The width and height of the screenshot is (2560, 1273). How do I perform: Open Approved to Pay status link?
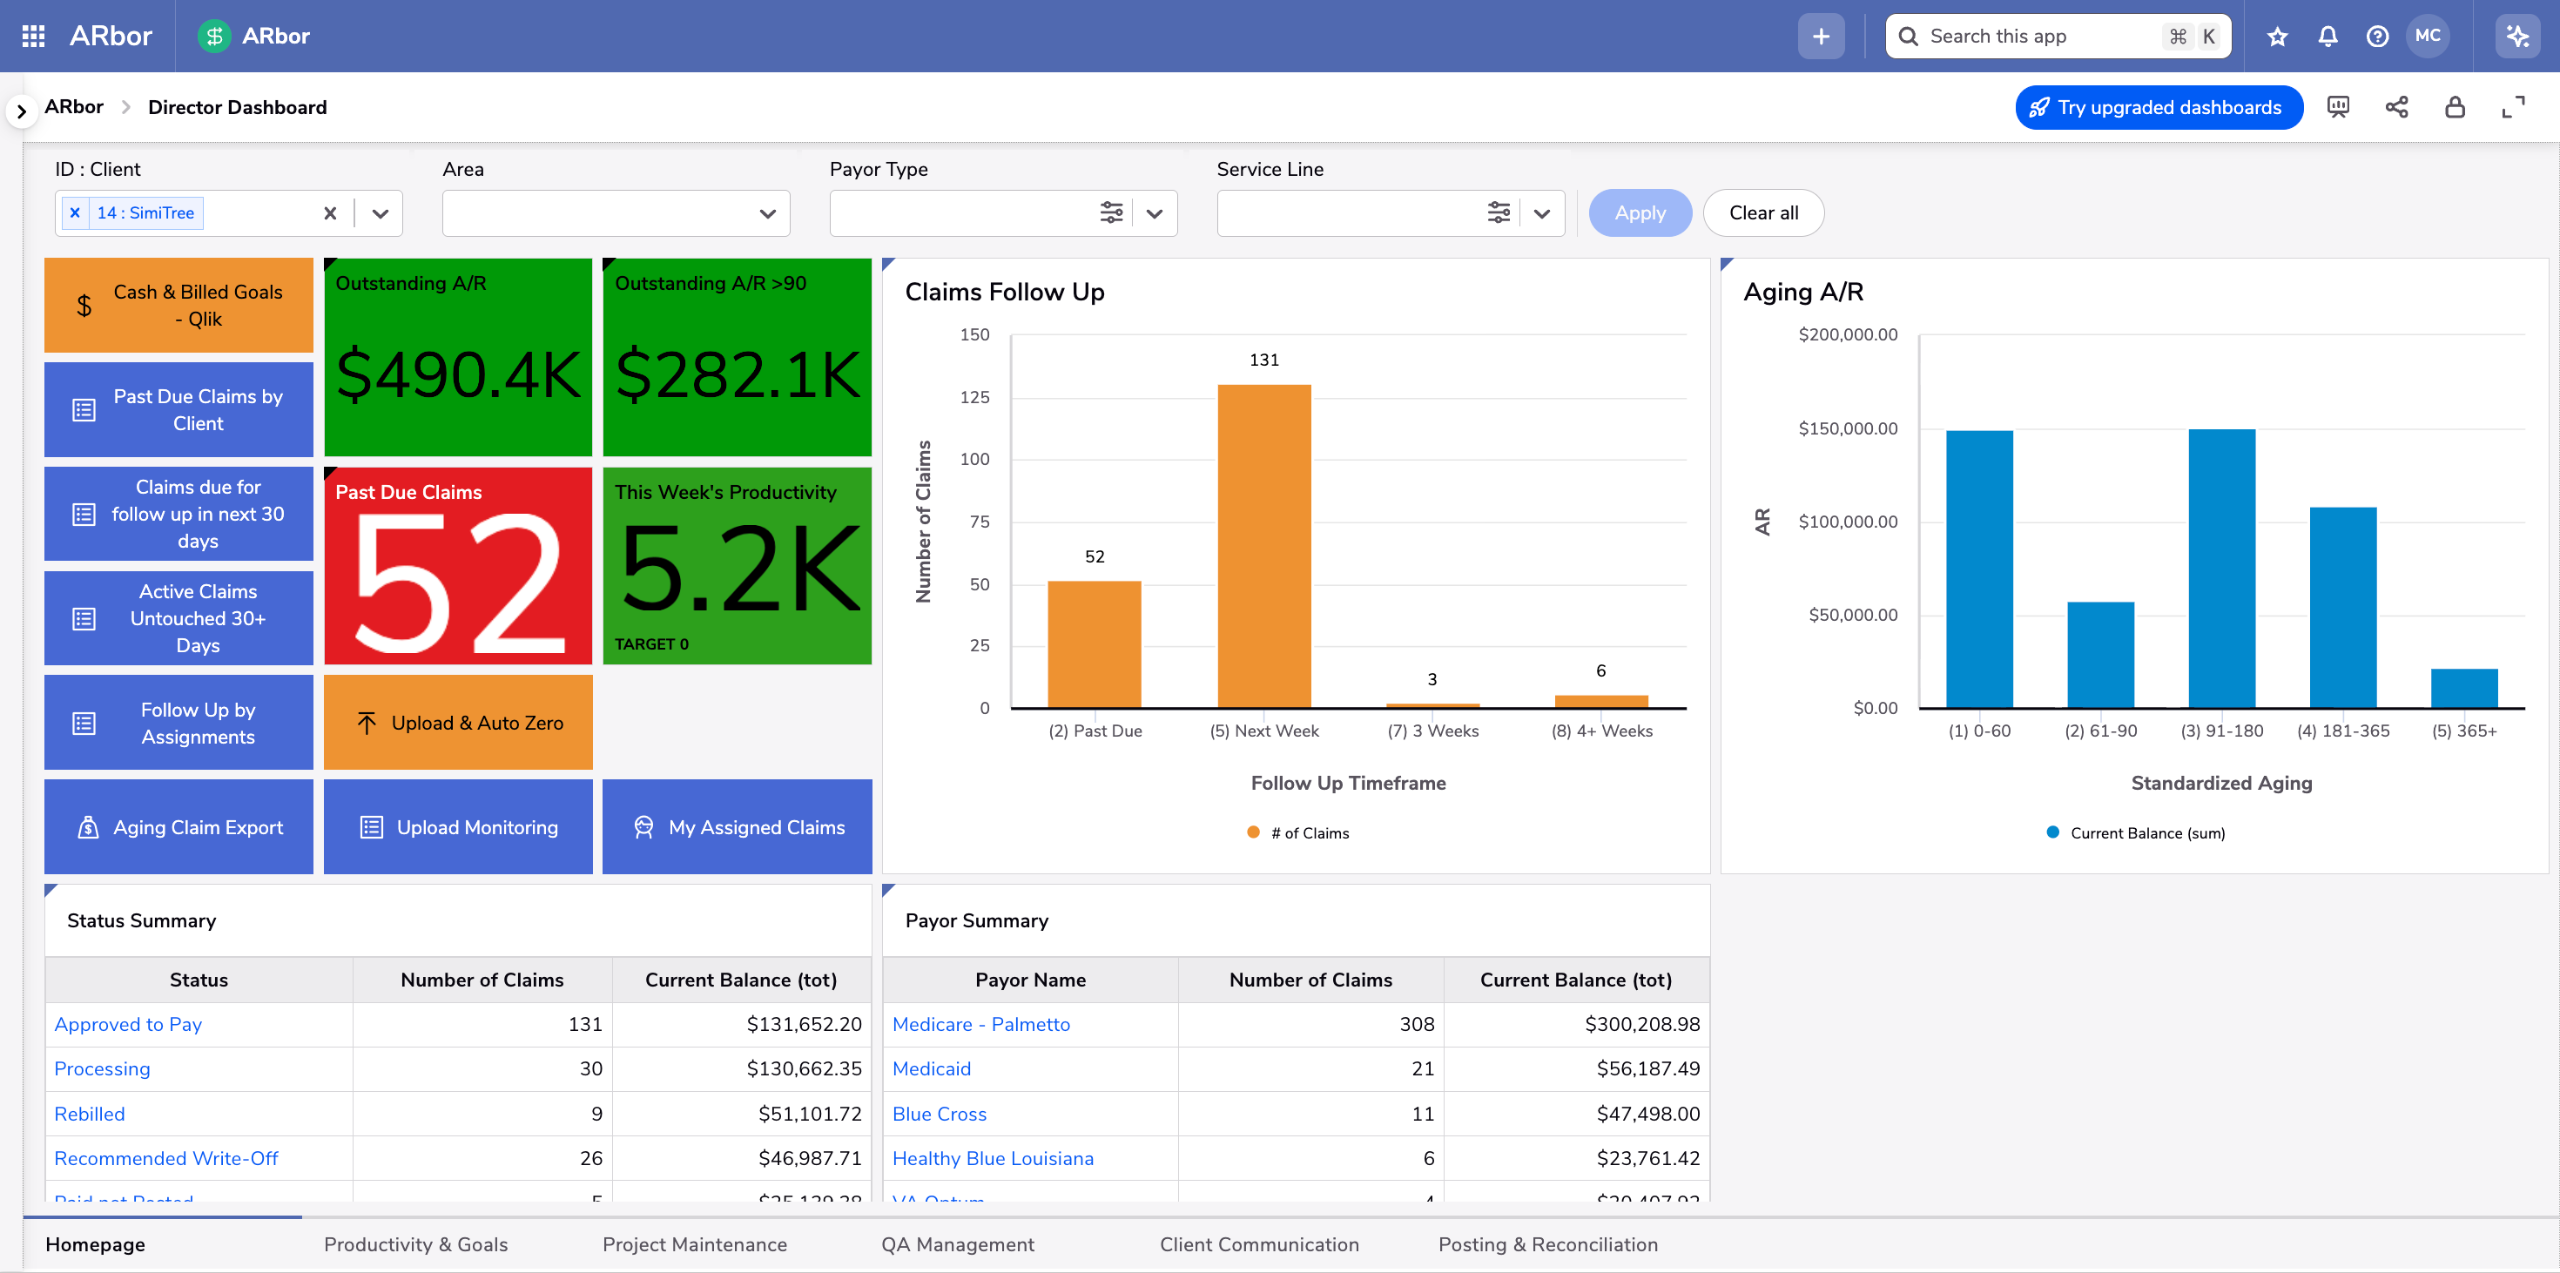pyautogui.click(x=128, y=1024)
